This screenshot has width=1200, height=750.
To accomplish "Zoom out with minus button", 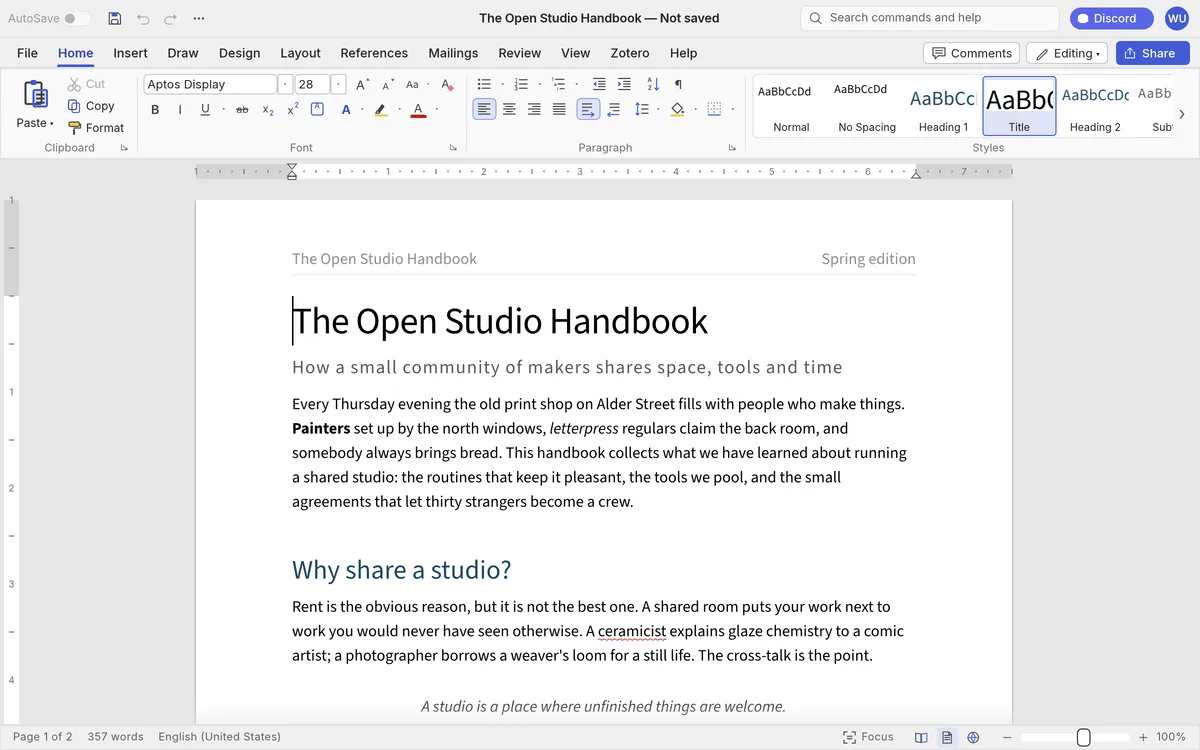I will (1008, 737).
